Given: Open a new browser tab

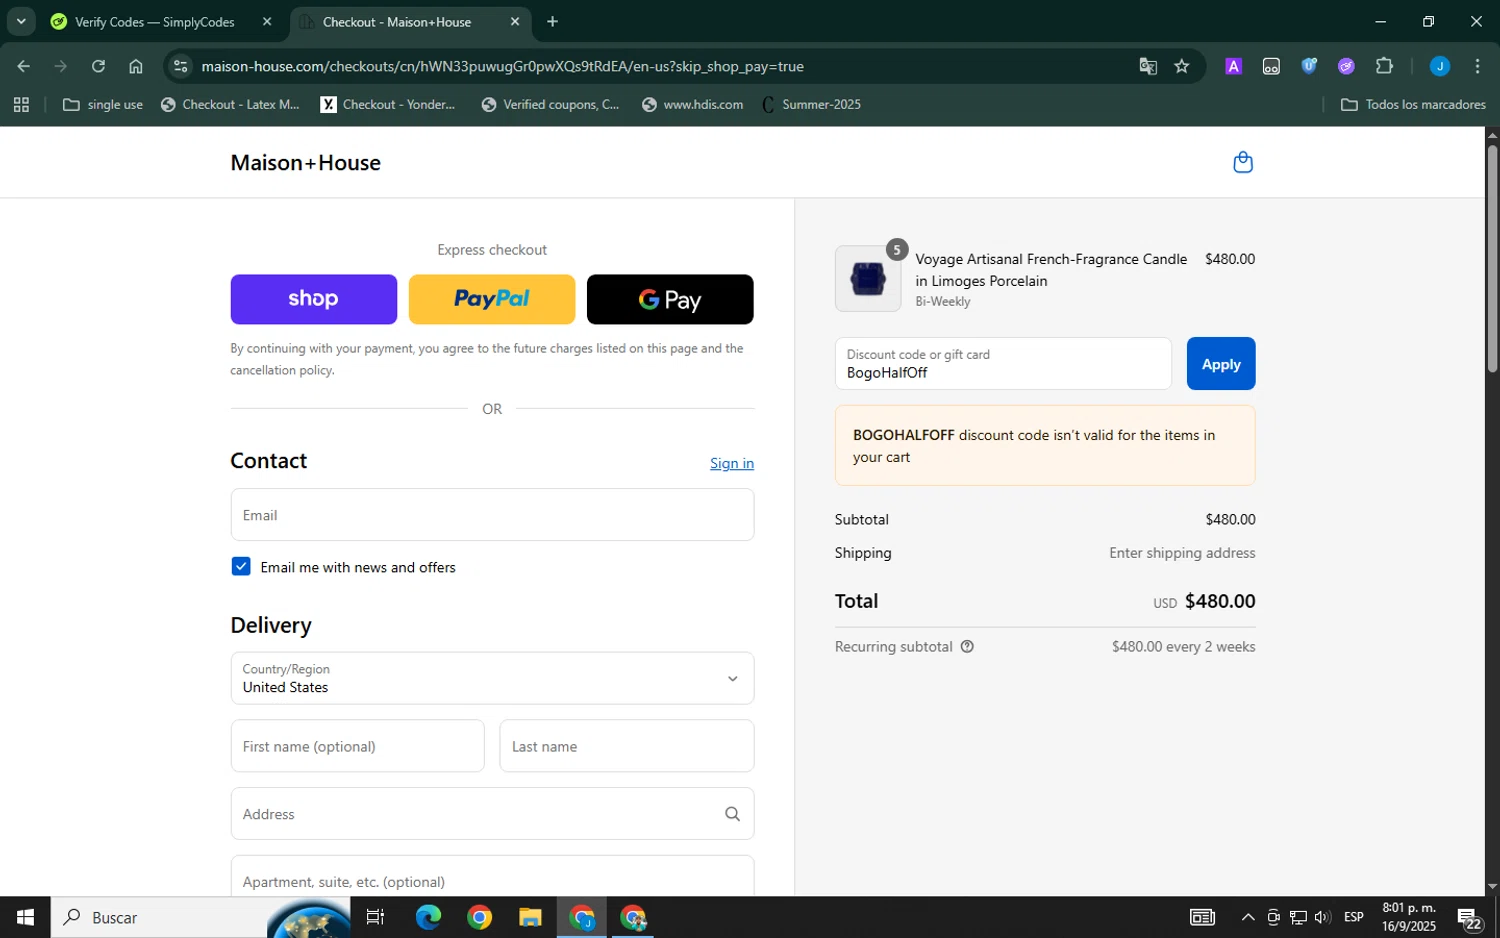Looking at the screenshot, I should (553, 22).
